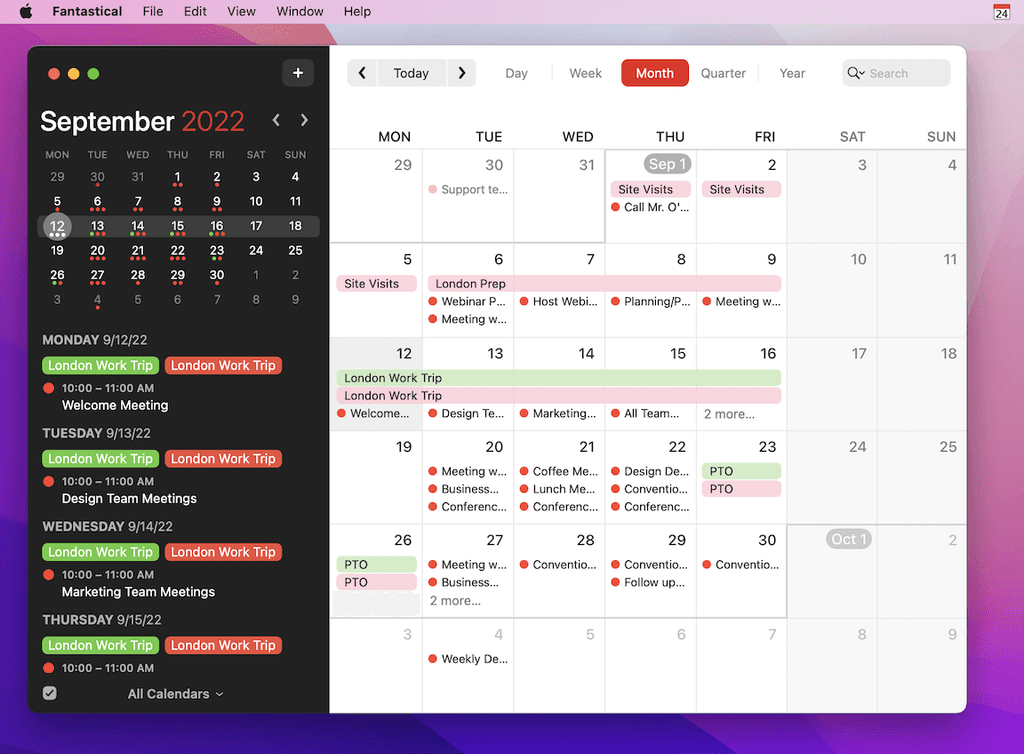Open the Window menu
The height and width of the screenshot is (754, 1024).
pos(299,11)
